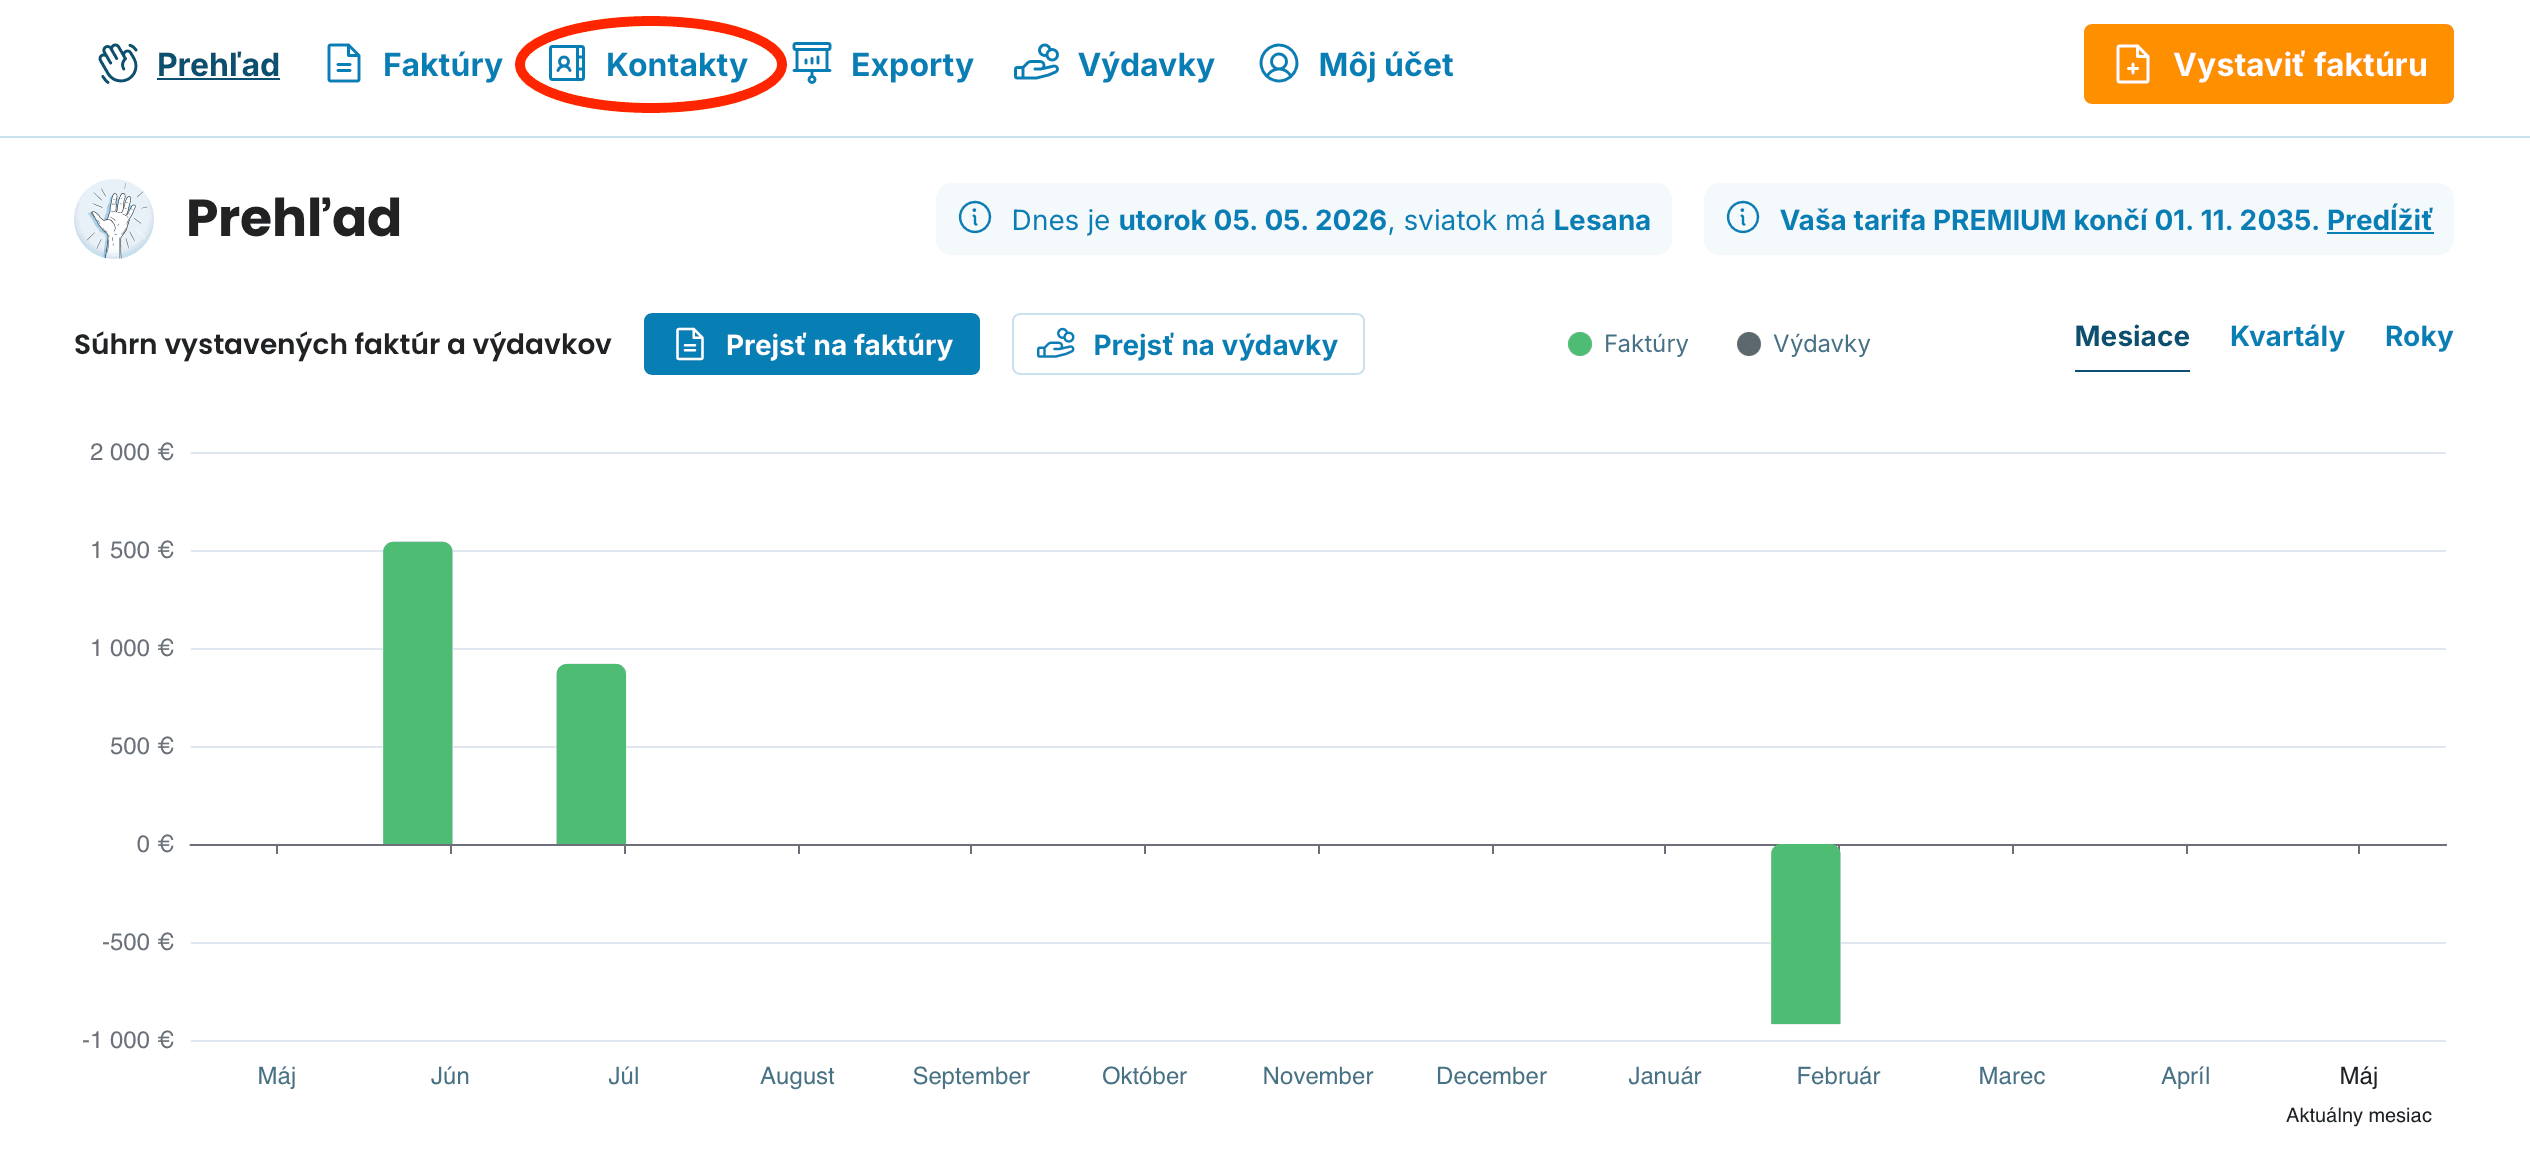Follow the Predĺžiť tariff link
The height and width of the screenshot is (1154, 2530).
[2379, 220]
